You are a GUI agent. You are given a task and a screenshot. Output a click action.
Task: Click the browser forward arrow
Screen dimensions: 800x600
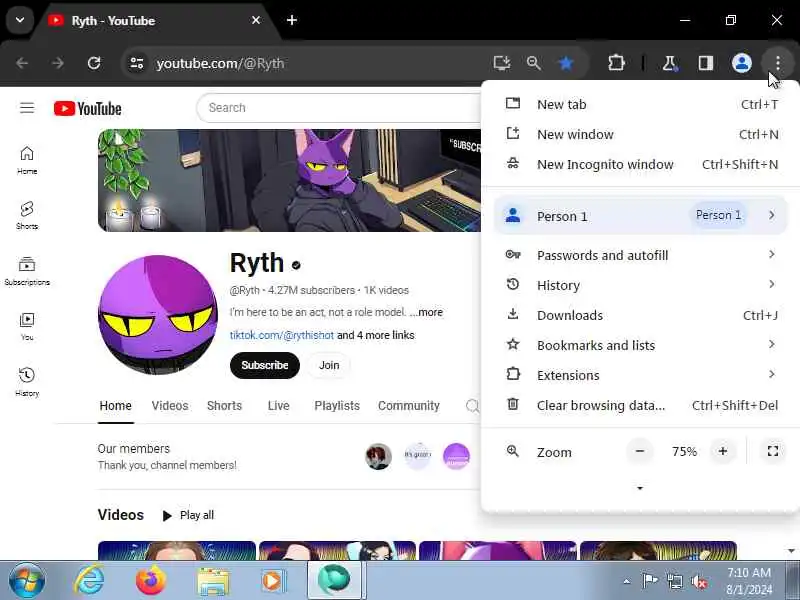[x=58, y=63]
